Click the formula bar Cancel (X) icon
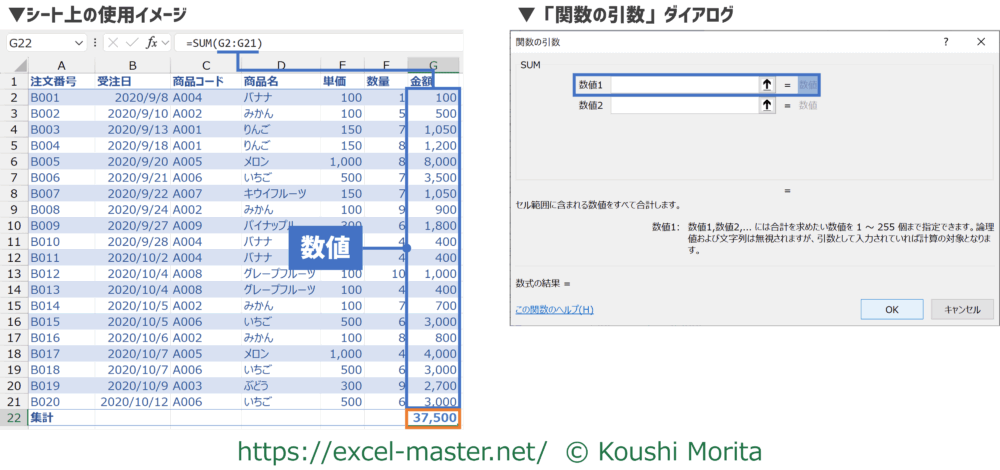The height and width of the screenshot is (470, 1000). click(112, 43)
